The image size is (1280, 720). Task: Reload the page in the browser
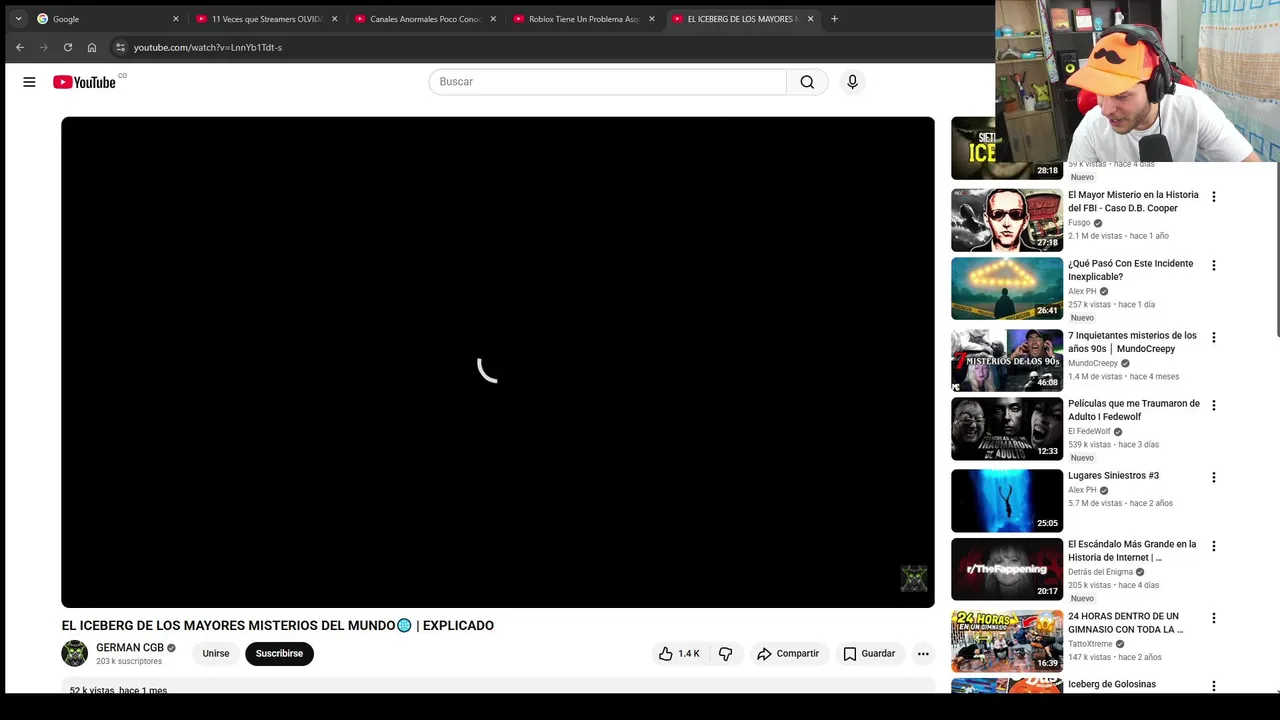tap(68, 47)
